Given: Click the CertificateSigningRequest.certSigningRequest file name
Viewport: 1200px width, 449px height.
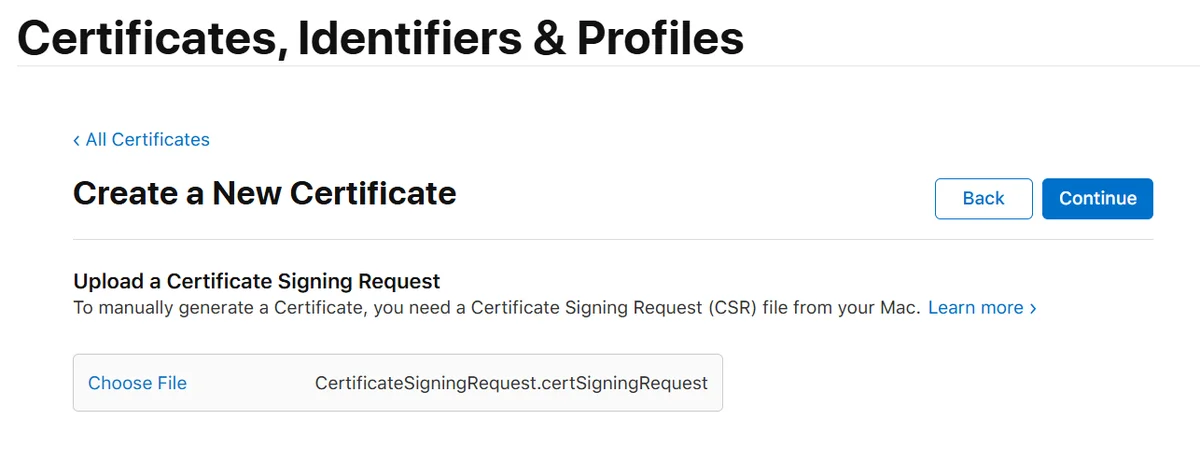Looking at the screenshot, I should [511, 383].
